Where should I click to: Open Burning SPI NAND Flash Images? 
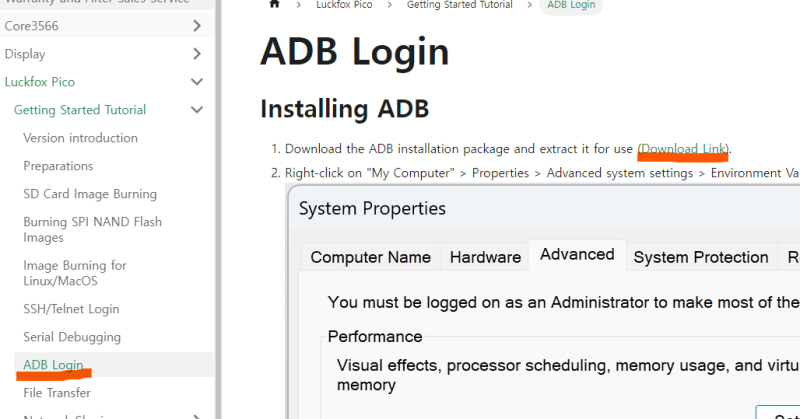[92, 229]
